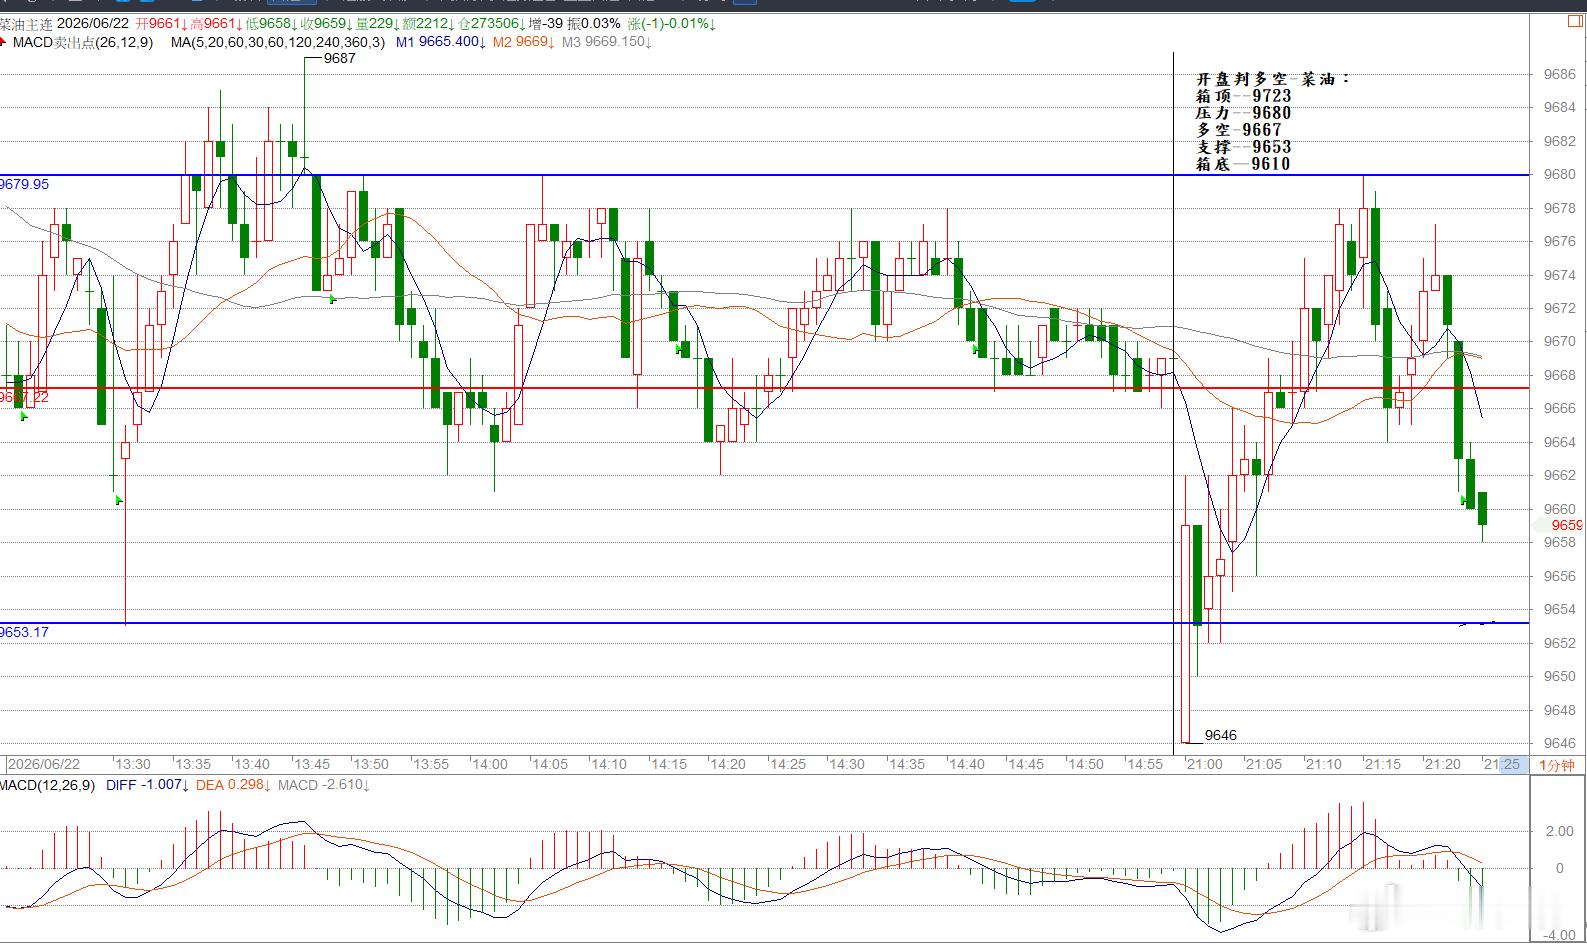This screenshot has height=946, width=1587.
Task: Click the M3 9669.150 moving average value
Action: click(607, 42)
